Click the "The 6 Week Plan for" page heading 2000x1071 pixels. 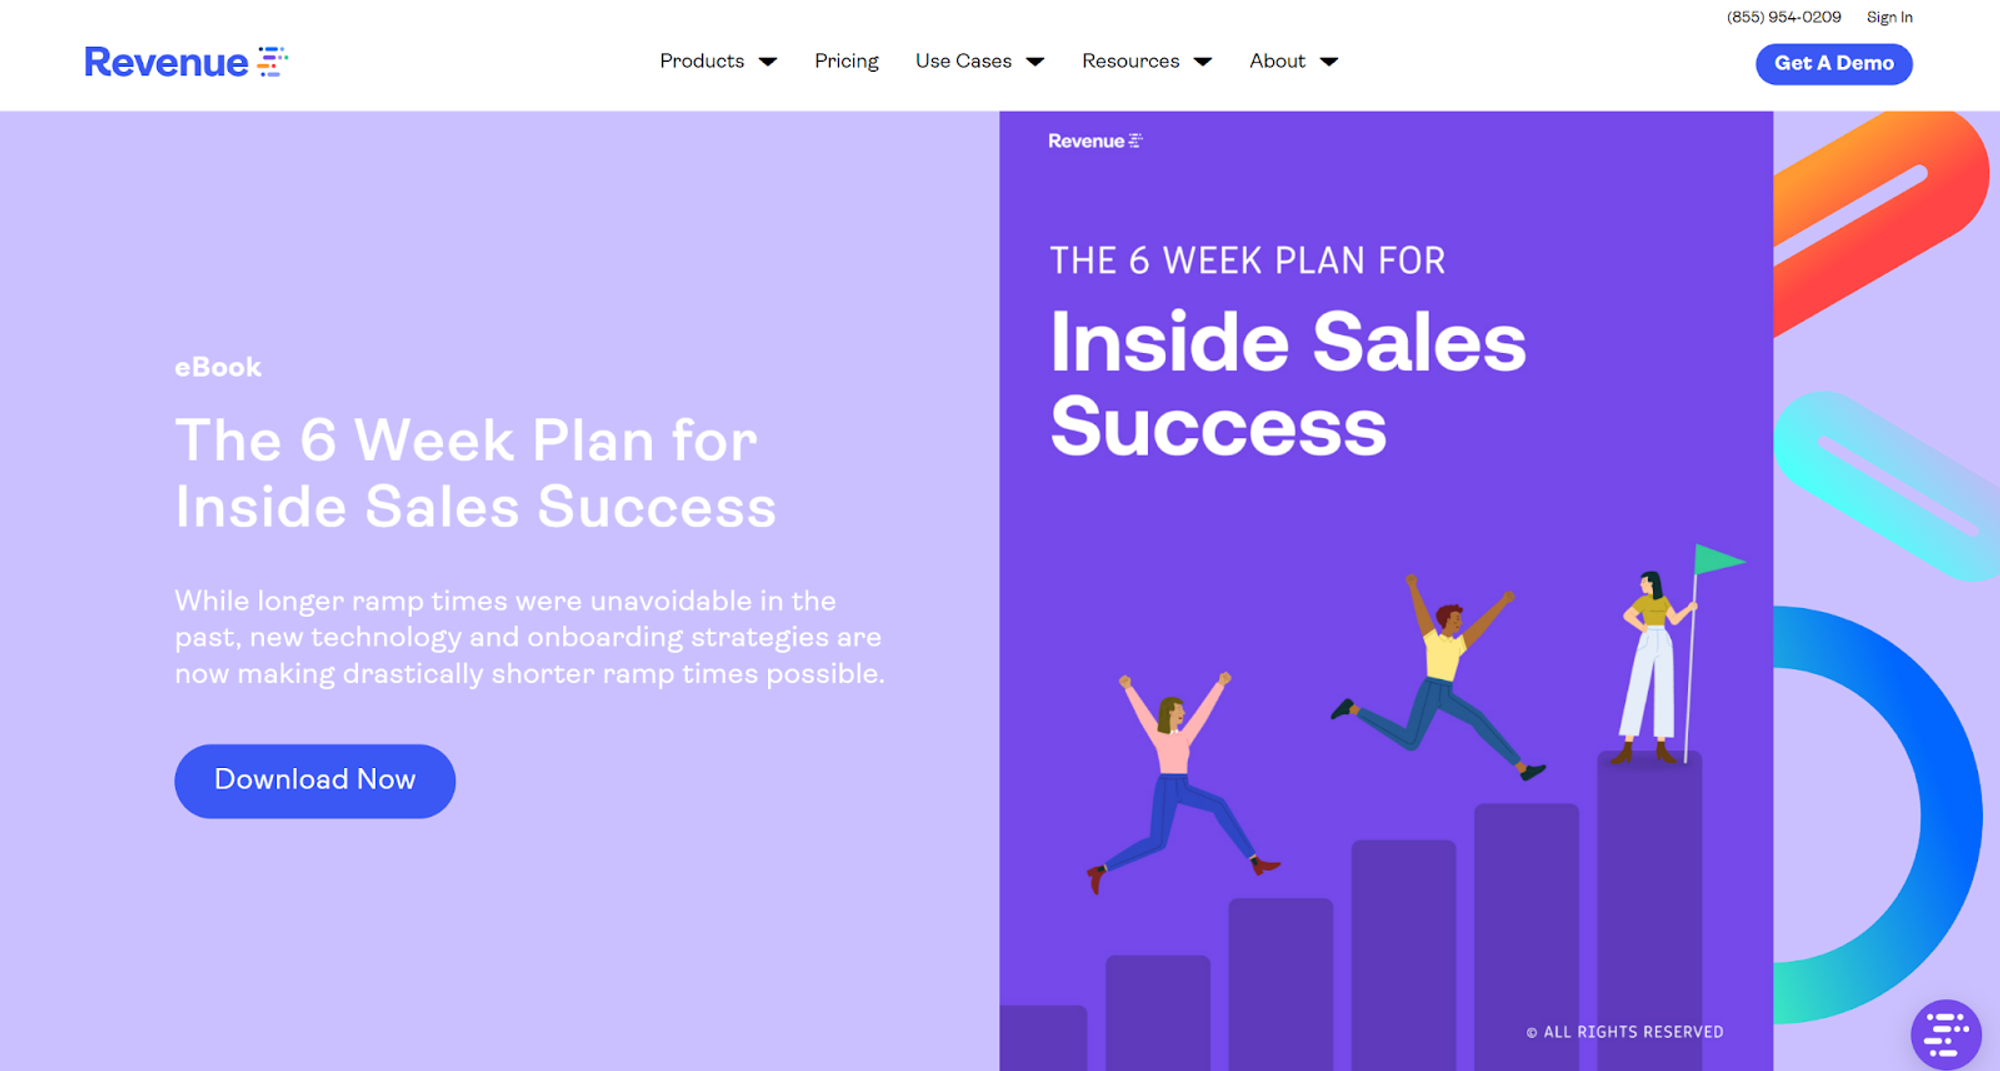pyautogui.click(x=466, y=440)
